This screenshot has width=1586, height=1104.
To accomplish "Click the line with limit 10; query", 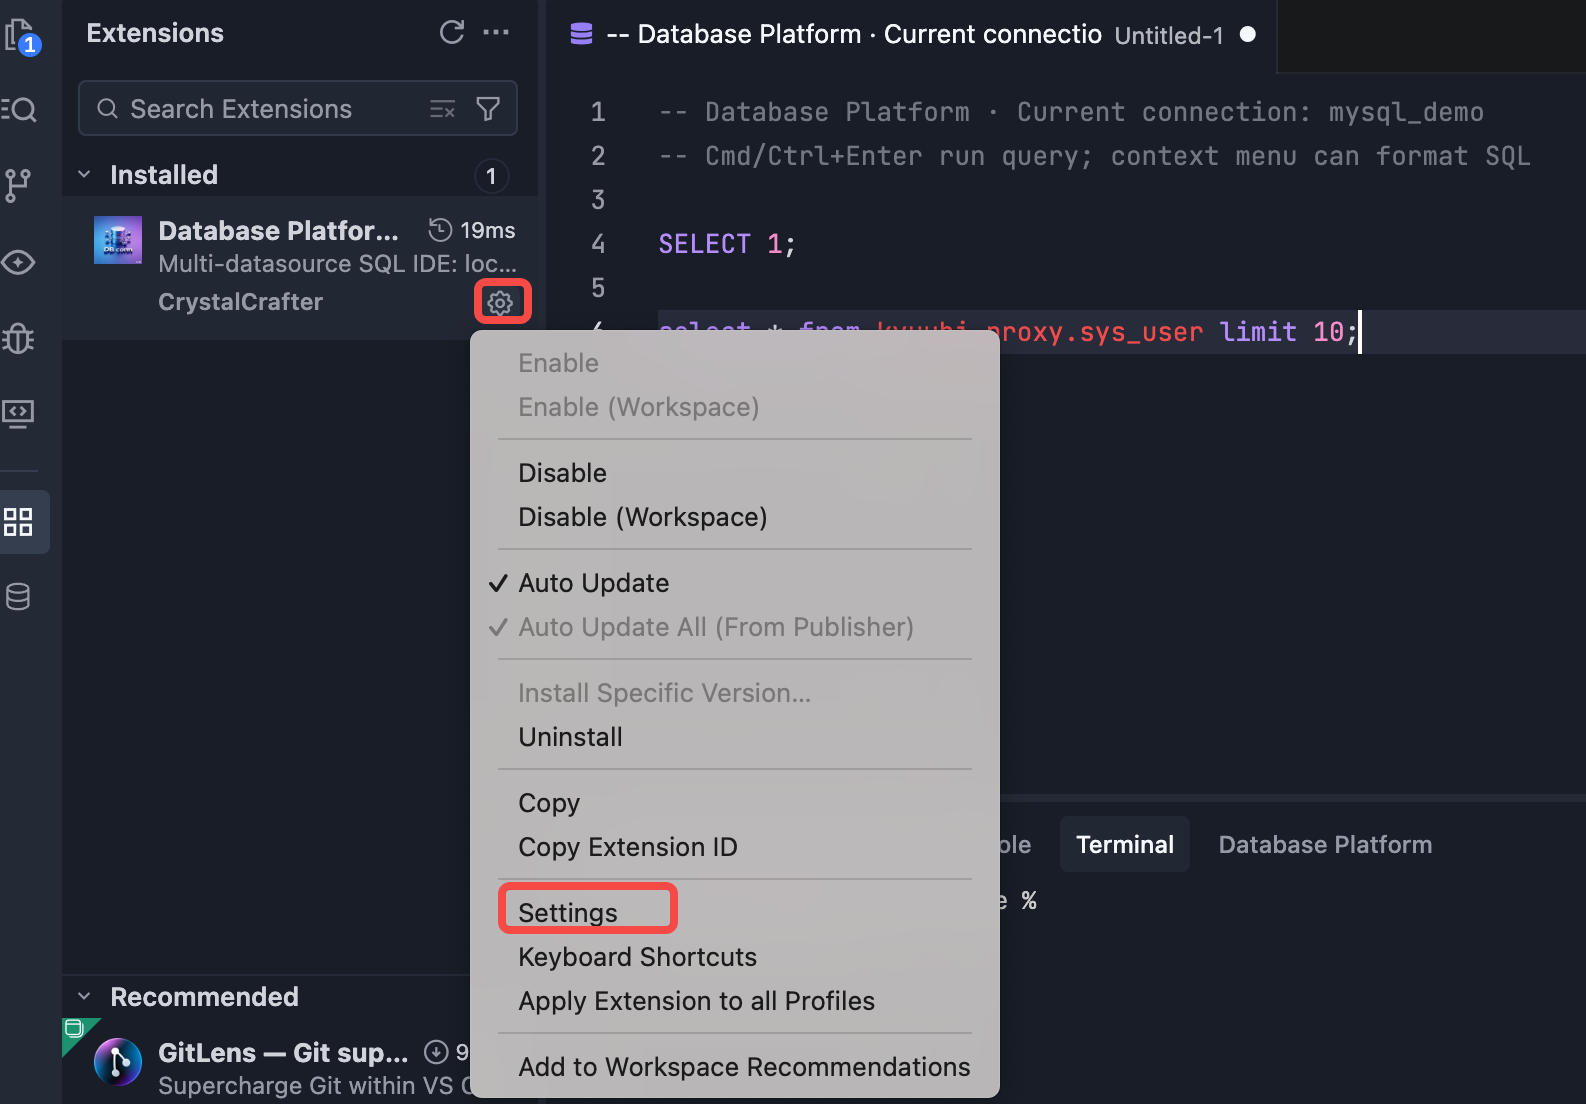I will point(1010,332).
